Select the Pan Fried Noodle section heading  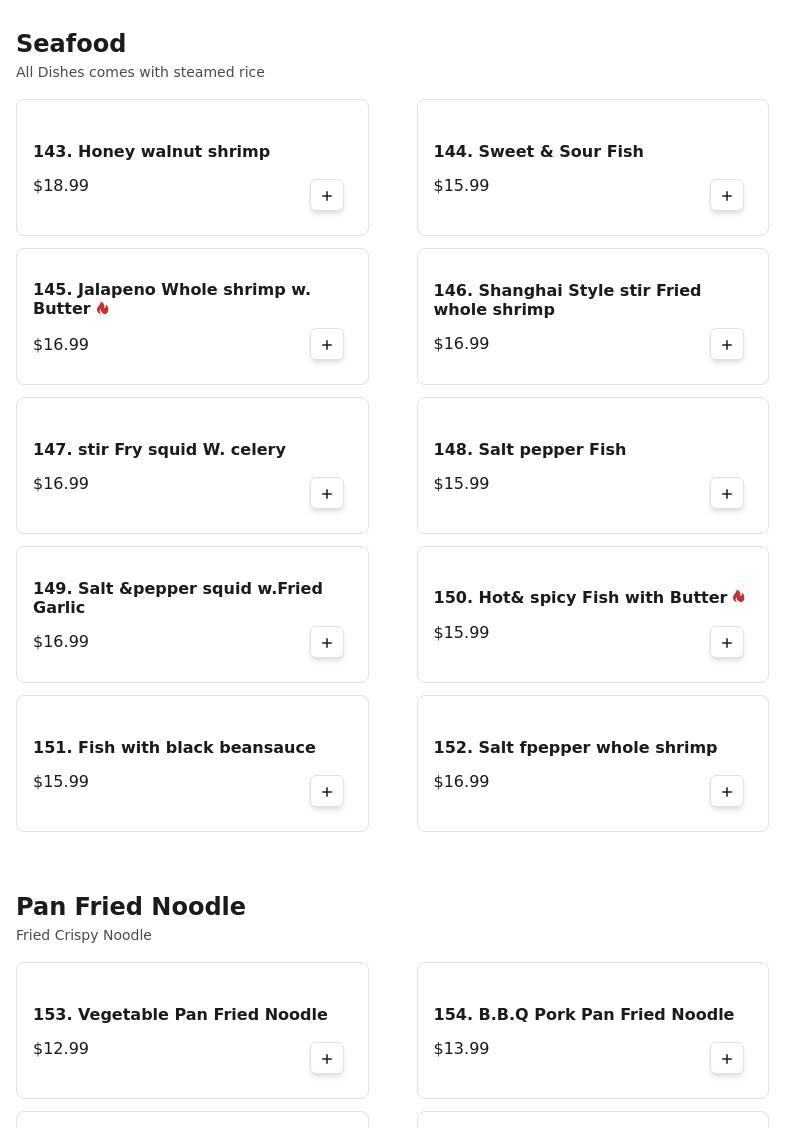pyautogui.click(x=130, y=906)
